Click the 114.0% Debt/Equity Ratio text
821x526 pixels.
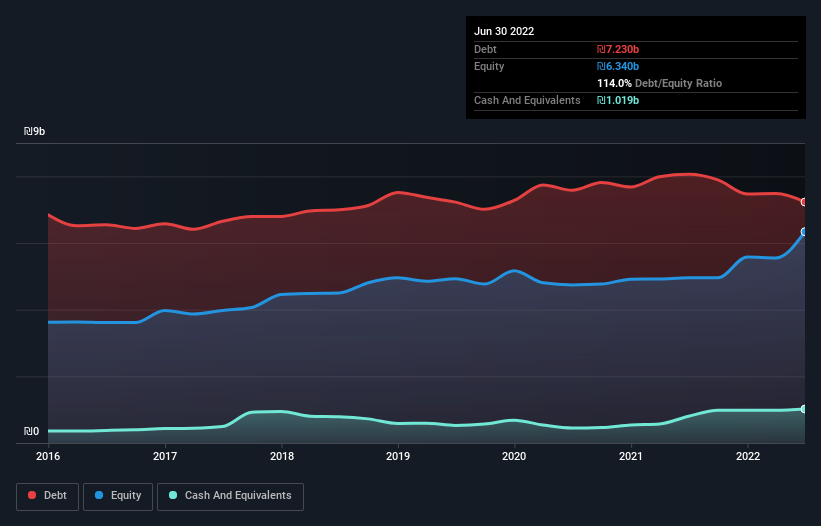point(659,83)
